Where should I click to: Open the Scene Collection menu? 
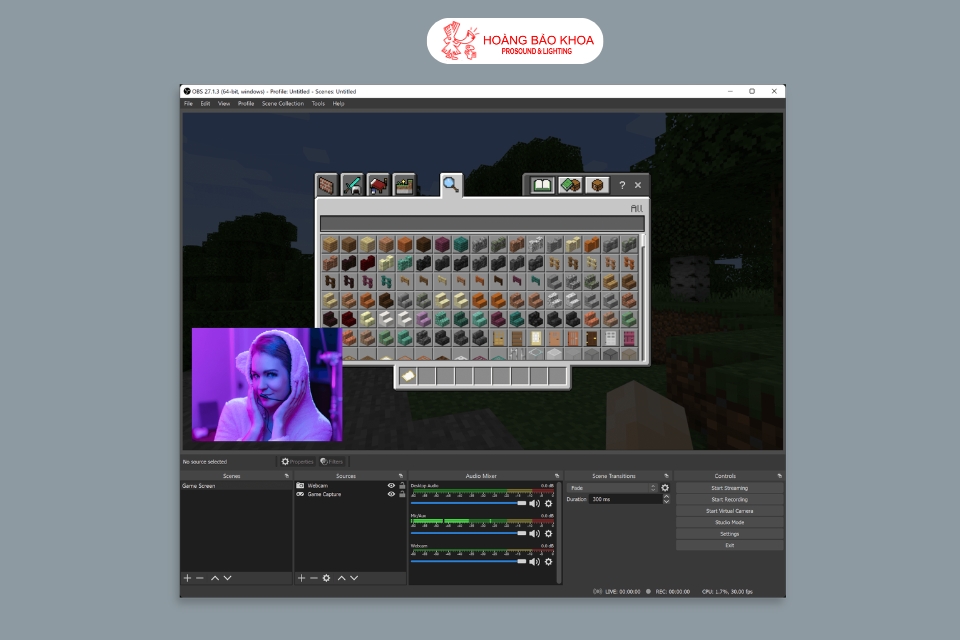(283, 104)
